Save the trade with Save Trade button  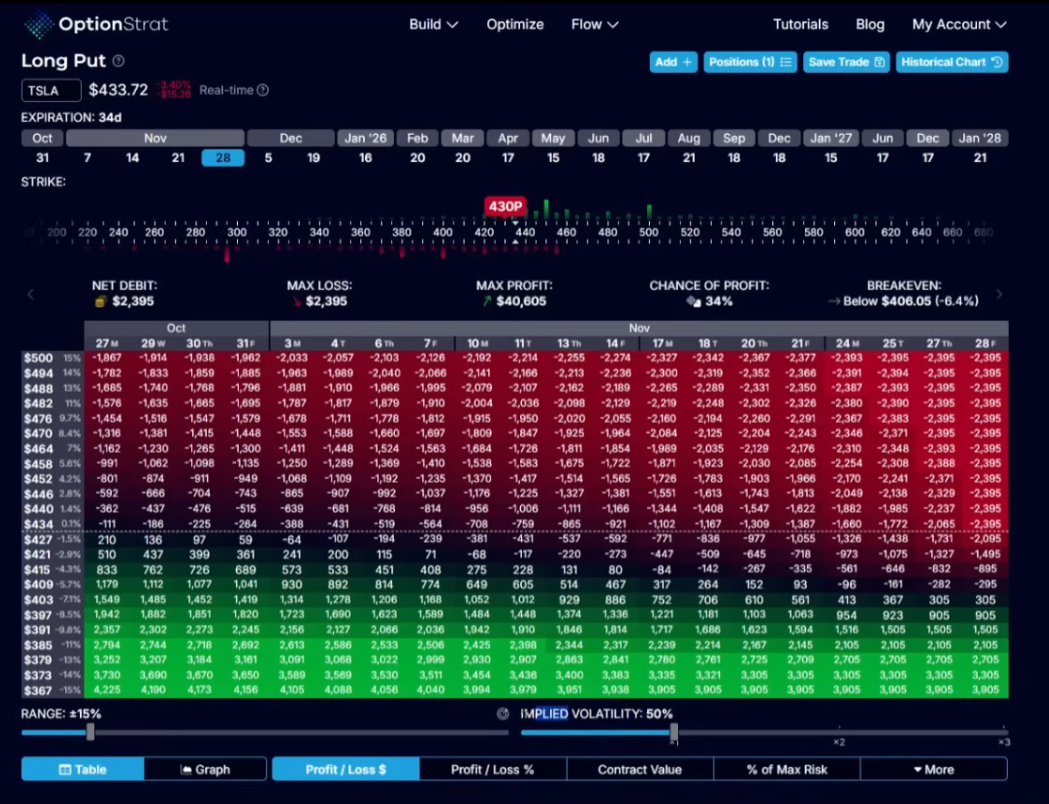pyautogui.click(x=846, y=62)
